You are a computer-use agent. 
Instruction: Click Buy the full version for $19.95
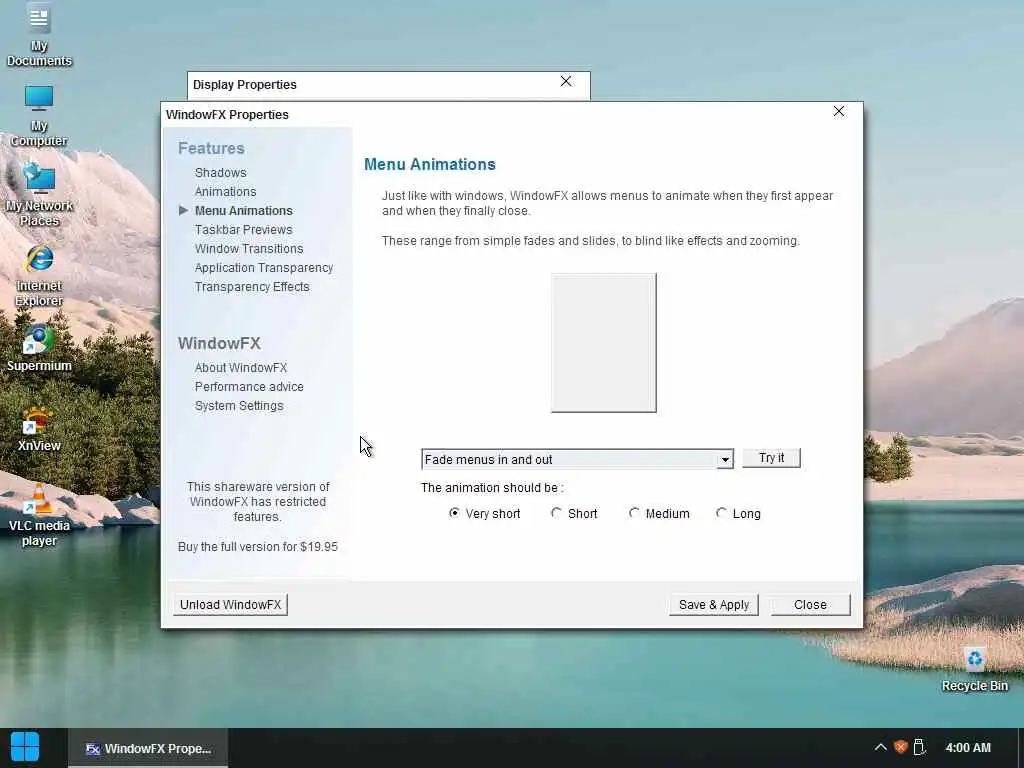point(258,547)
